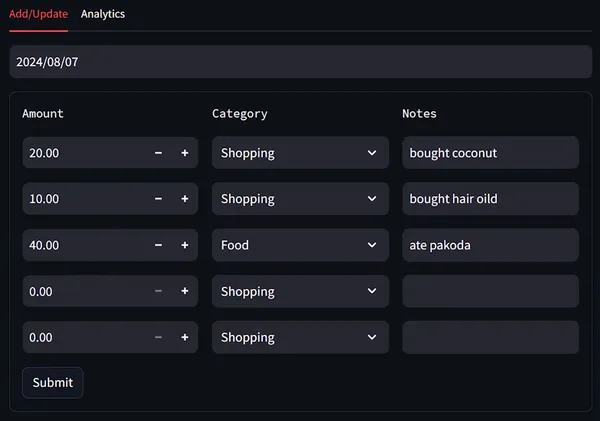Click the empty notes field in last row
The image size is (600, 421).
pos(491,337)
